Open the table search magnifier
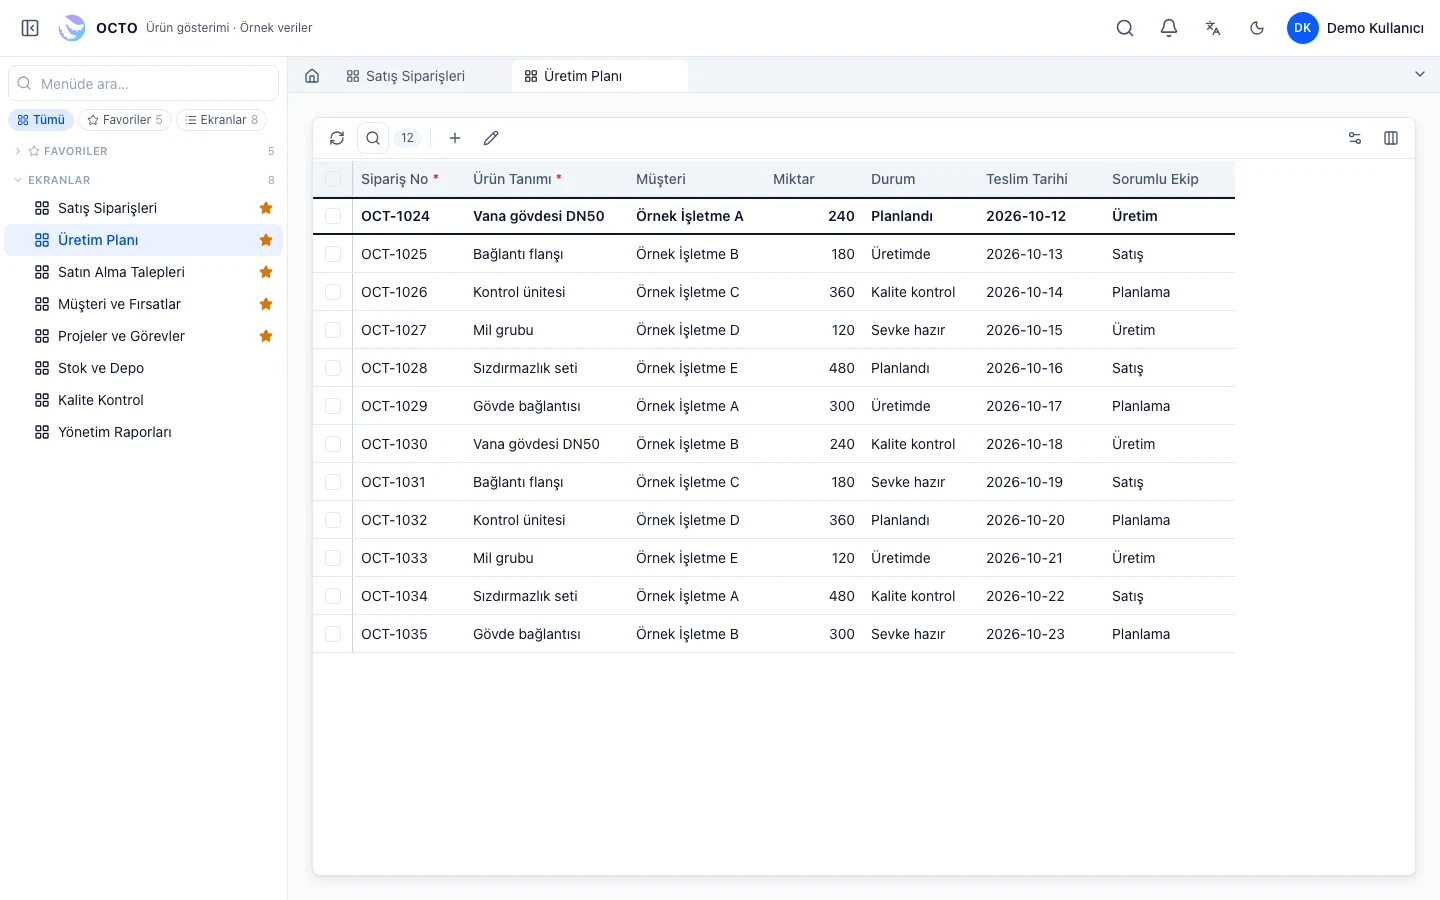This screenshot has height=900, width=1440. pos(373,138)
